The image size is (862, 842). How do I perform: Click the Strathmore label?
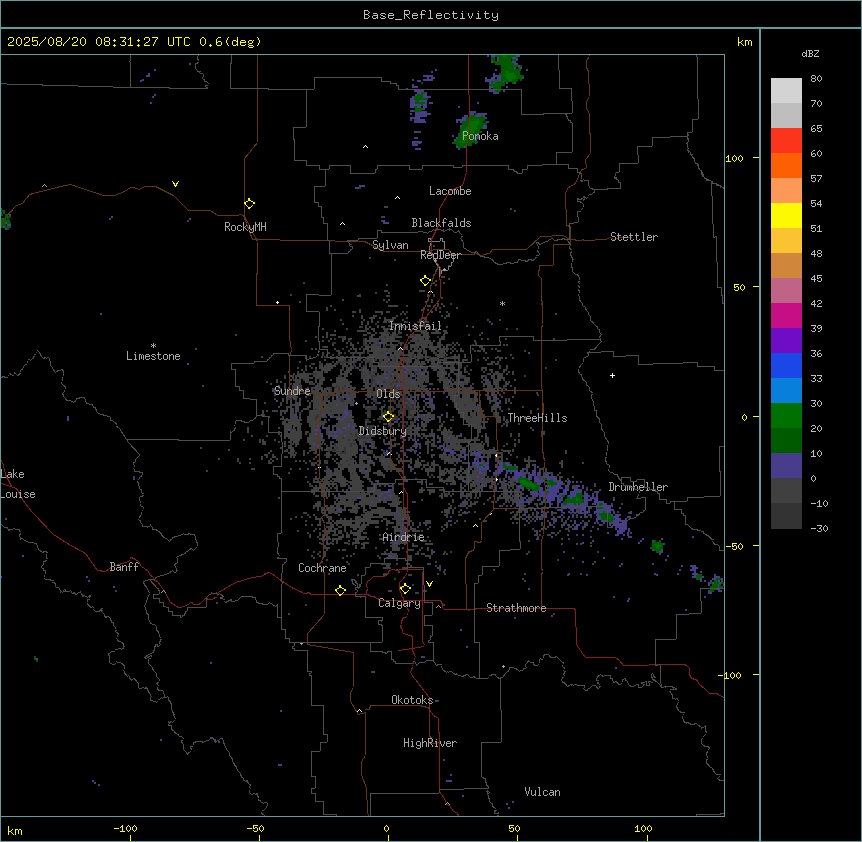516,608
